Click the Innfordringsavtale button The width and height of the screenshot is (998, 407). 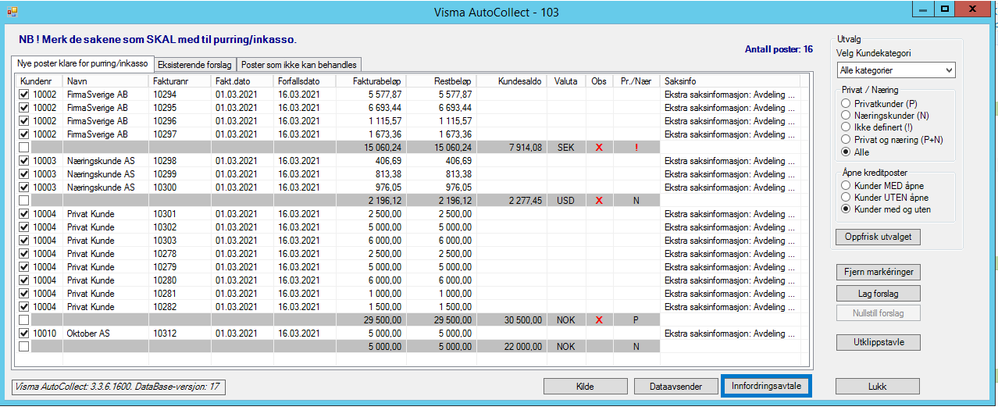point(767,386)
